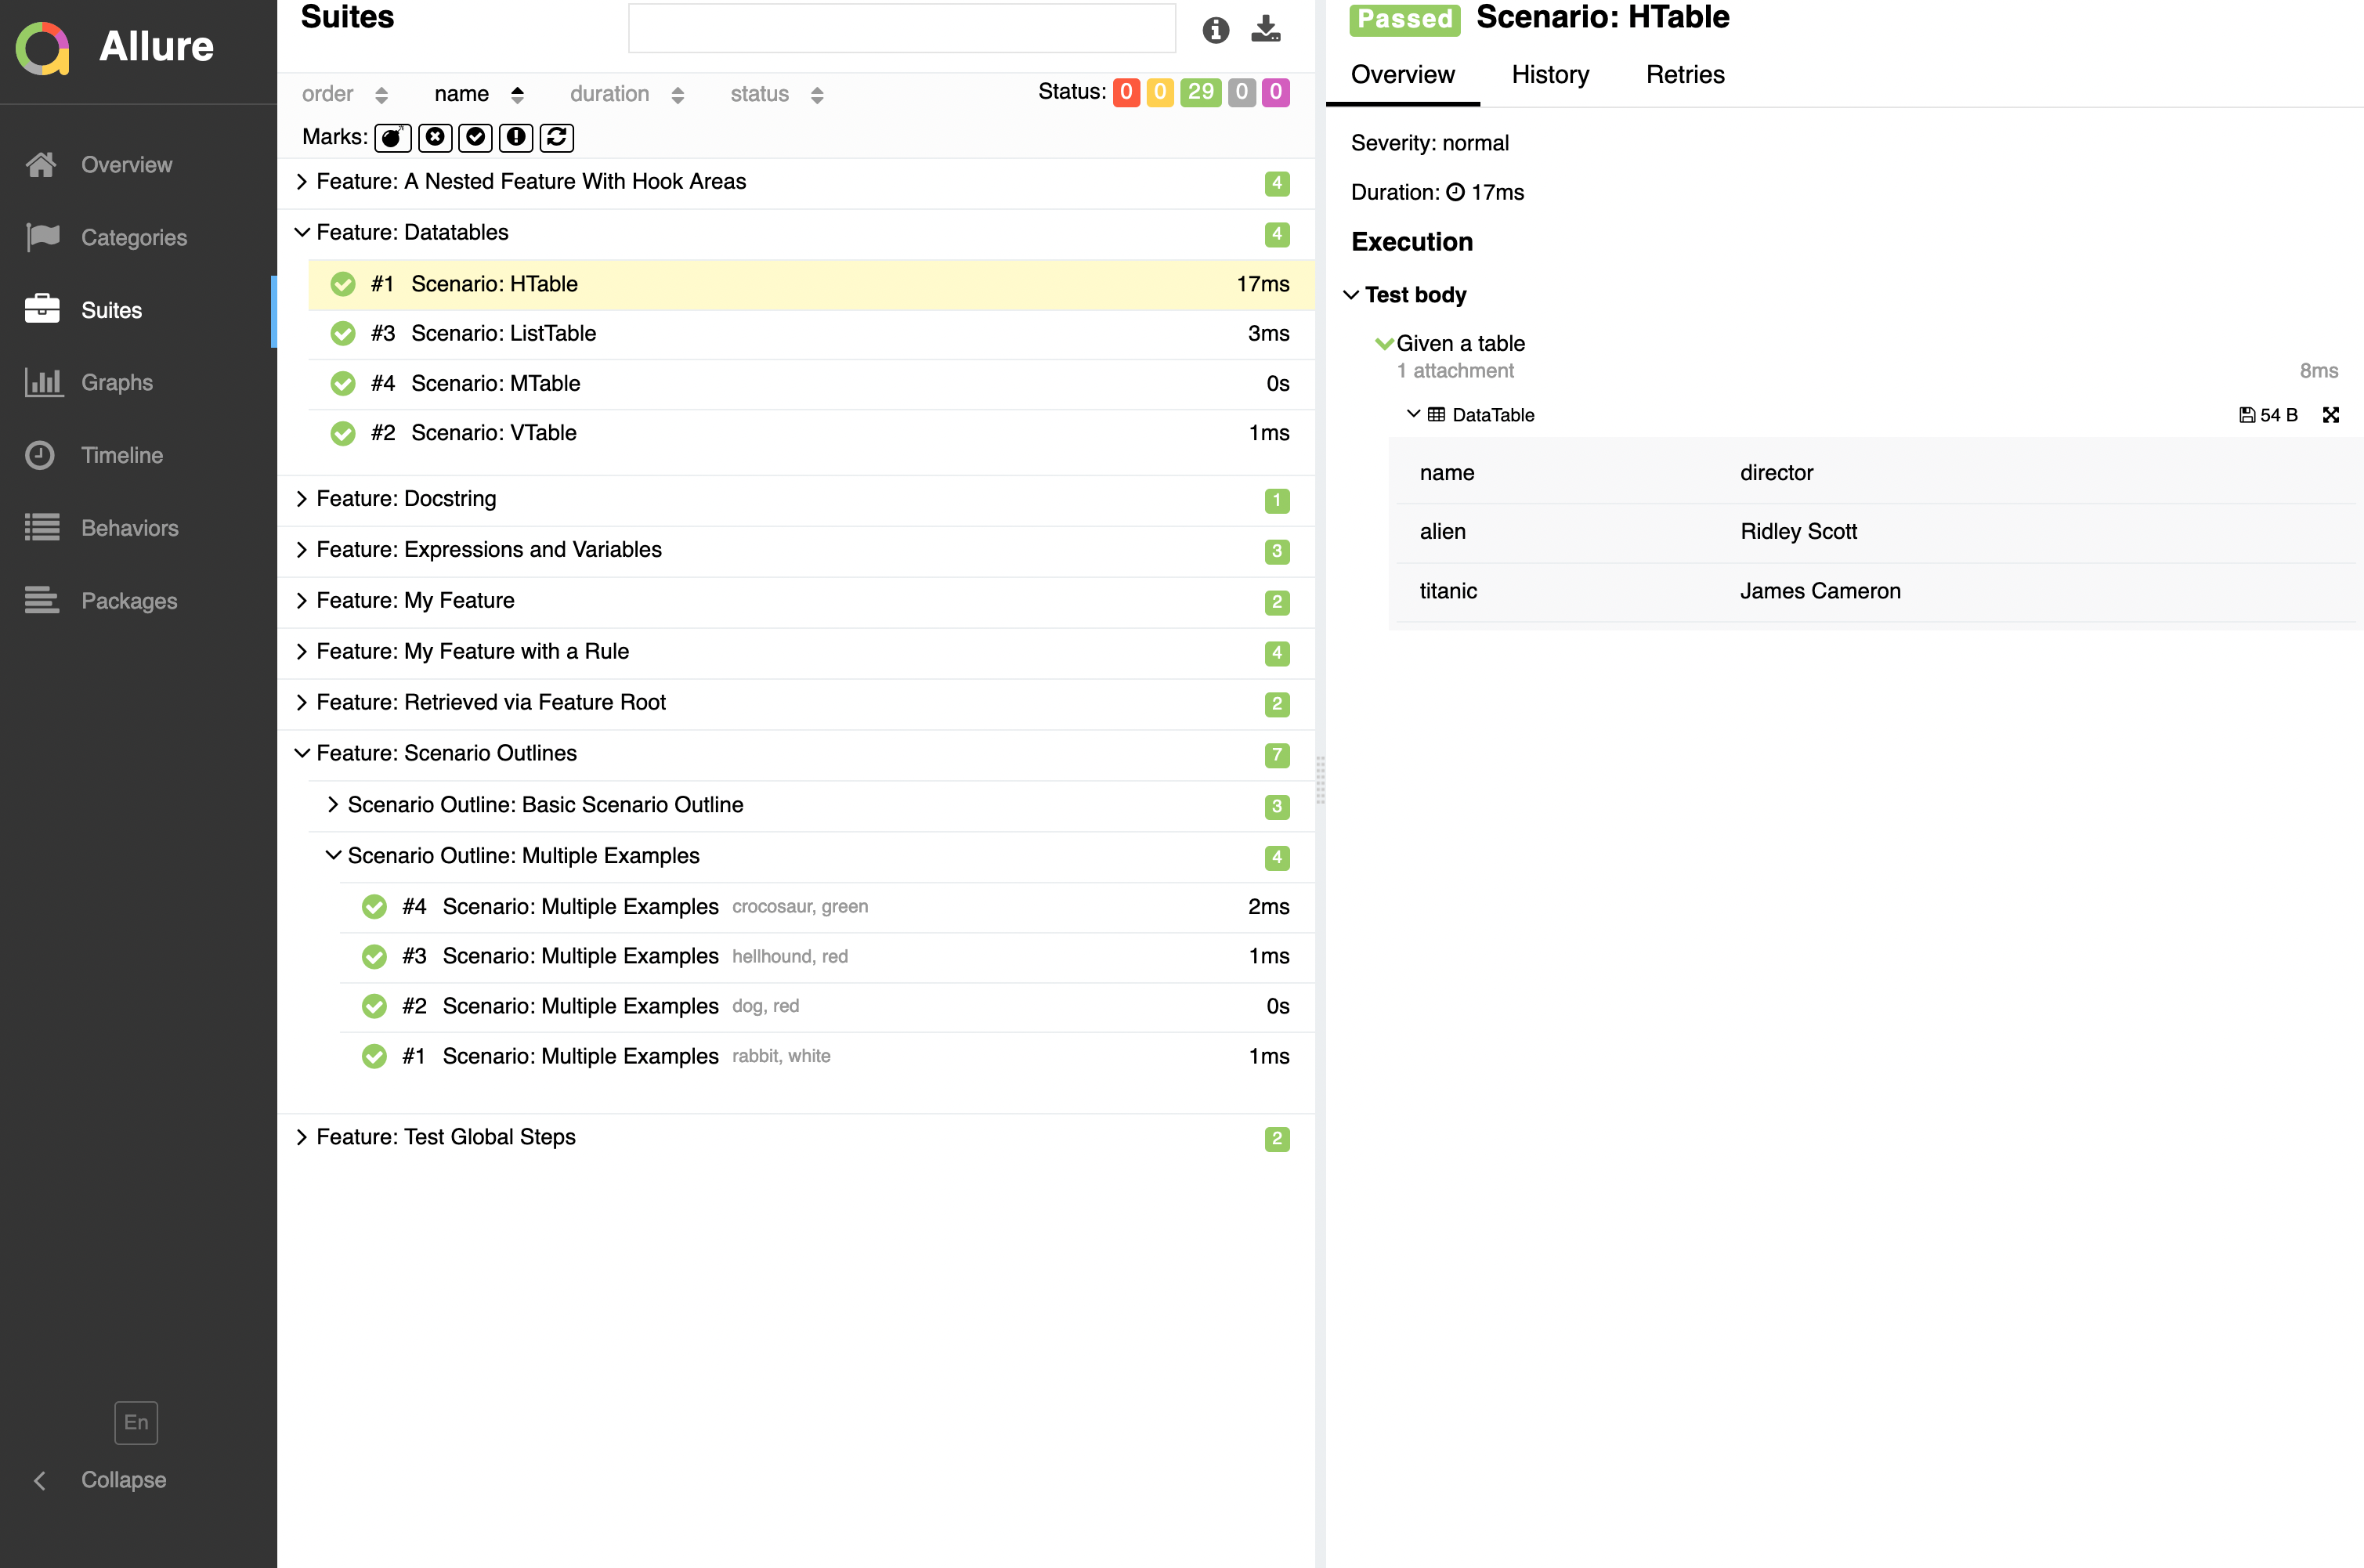Viewport: 2364px width, 1568px height.
Task: Toggle the green passed status filter showing 29
Action: pyautogui.click(x=1200, y=92)
